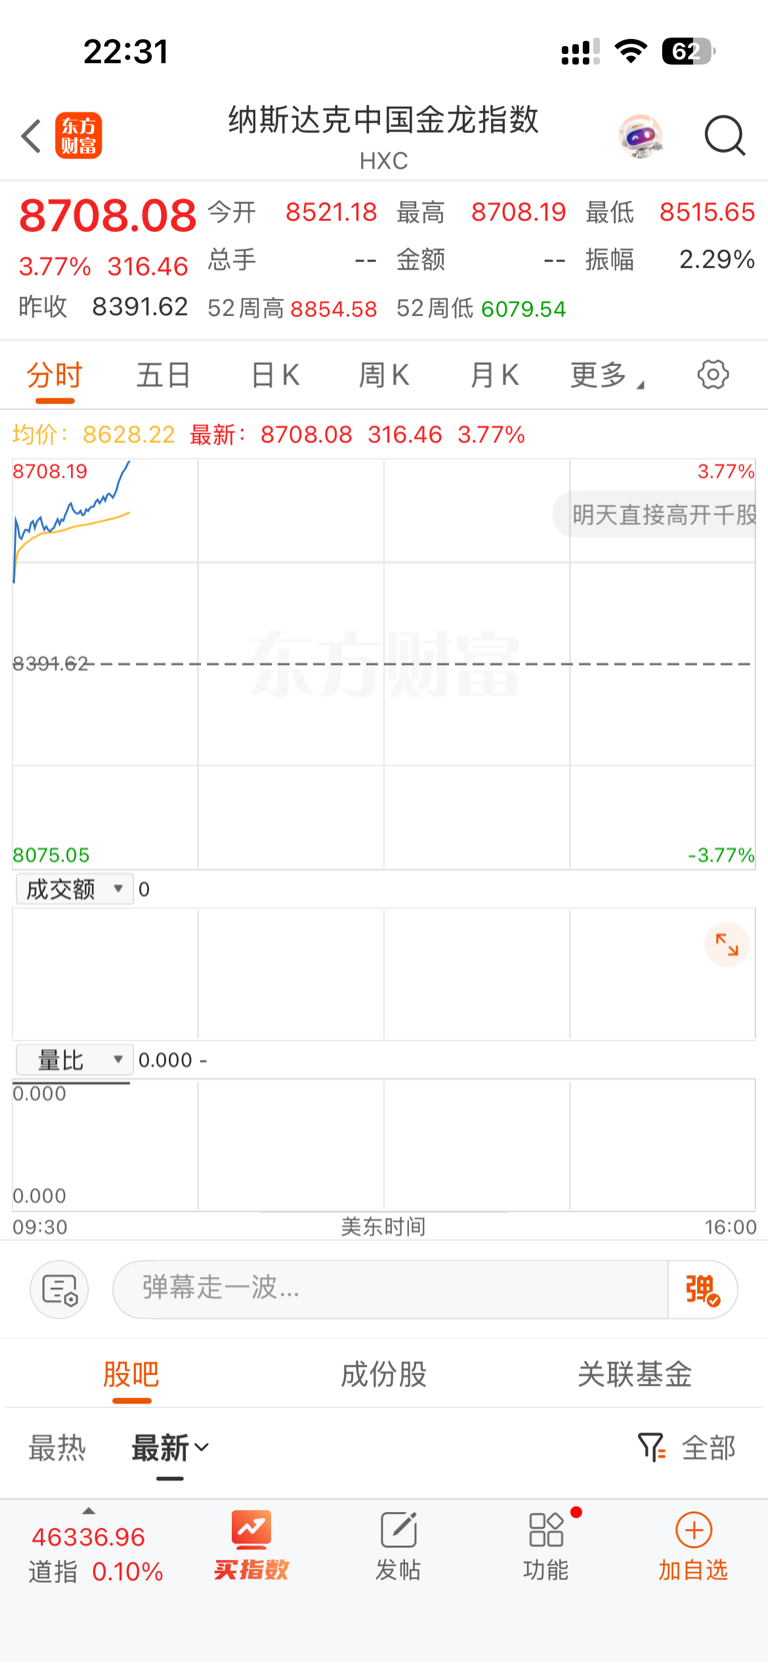This screenshot has width=768, height=1663.
Task: Open the 东方财富 logo icon
Action: click(78, 136)
